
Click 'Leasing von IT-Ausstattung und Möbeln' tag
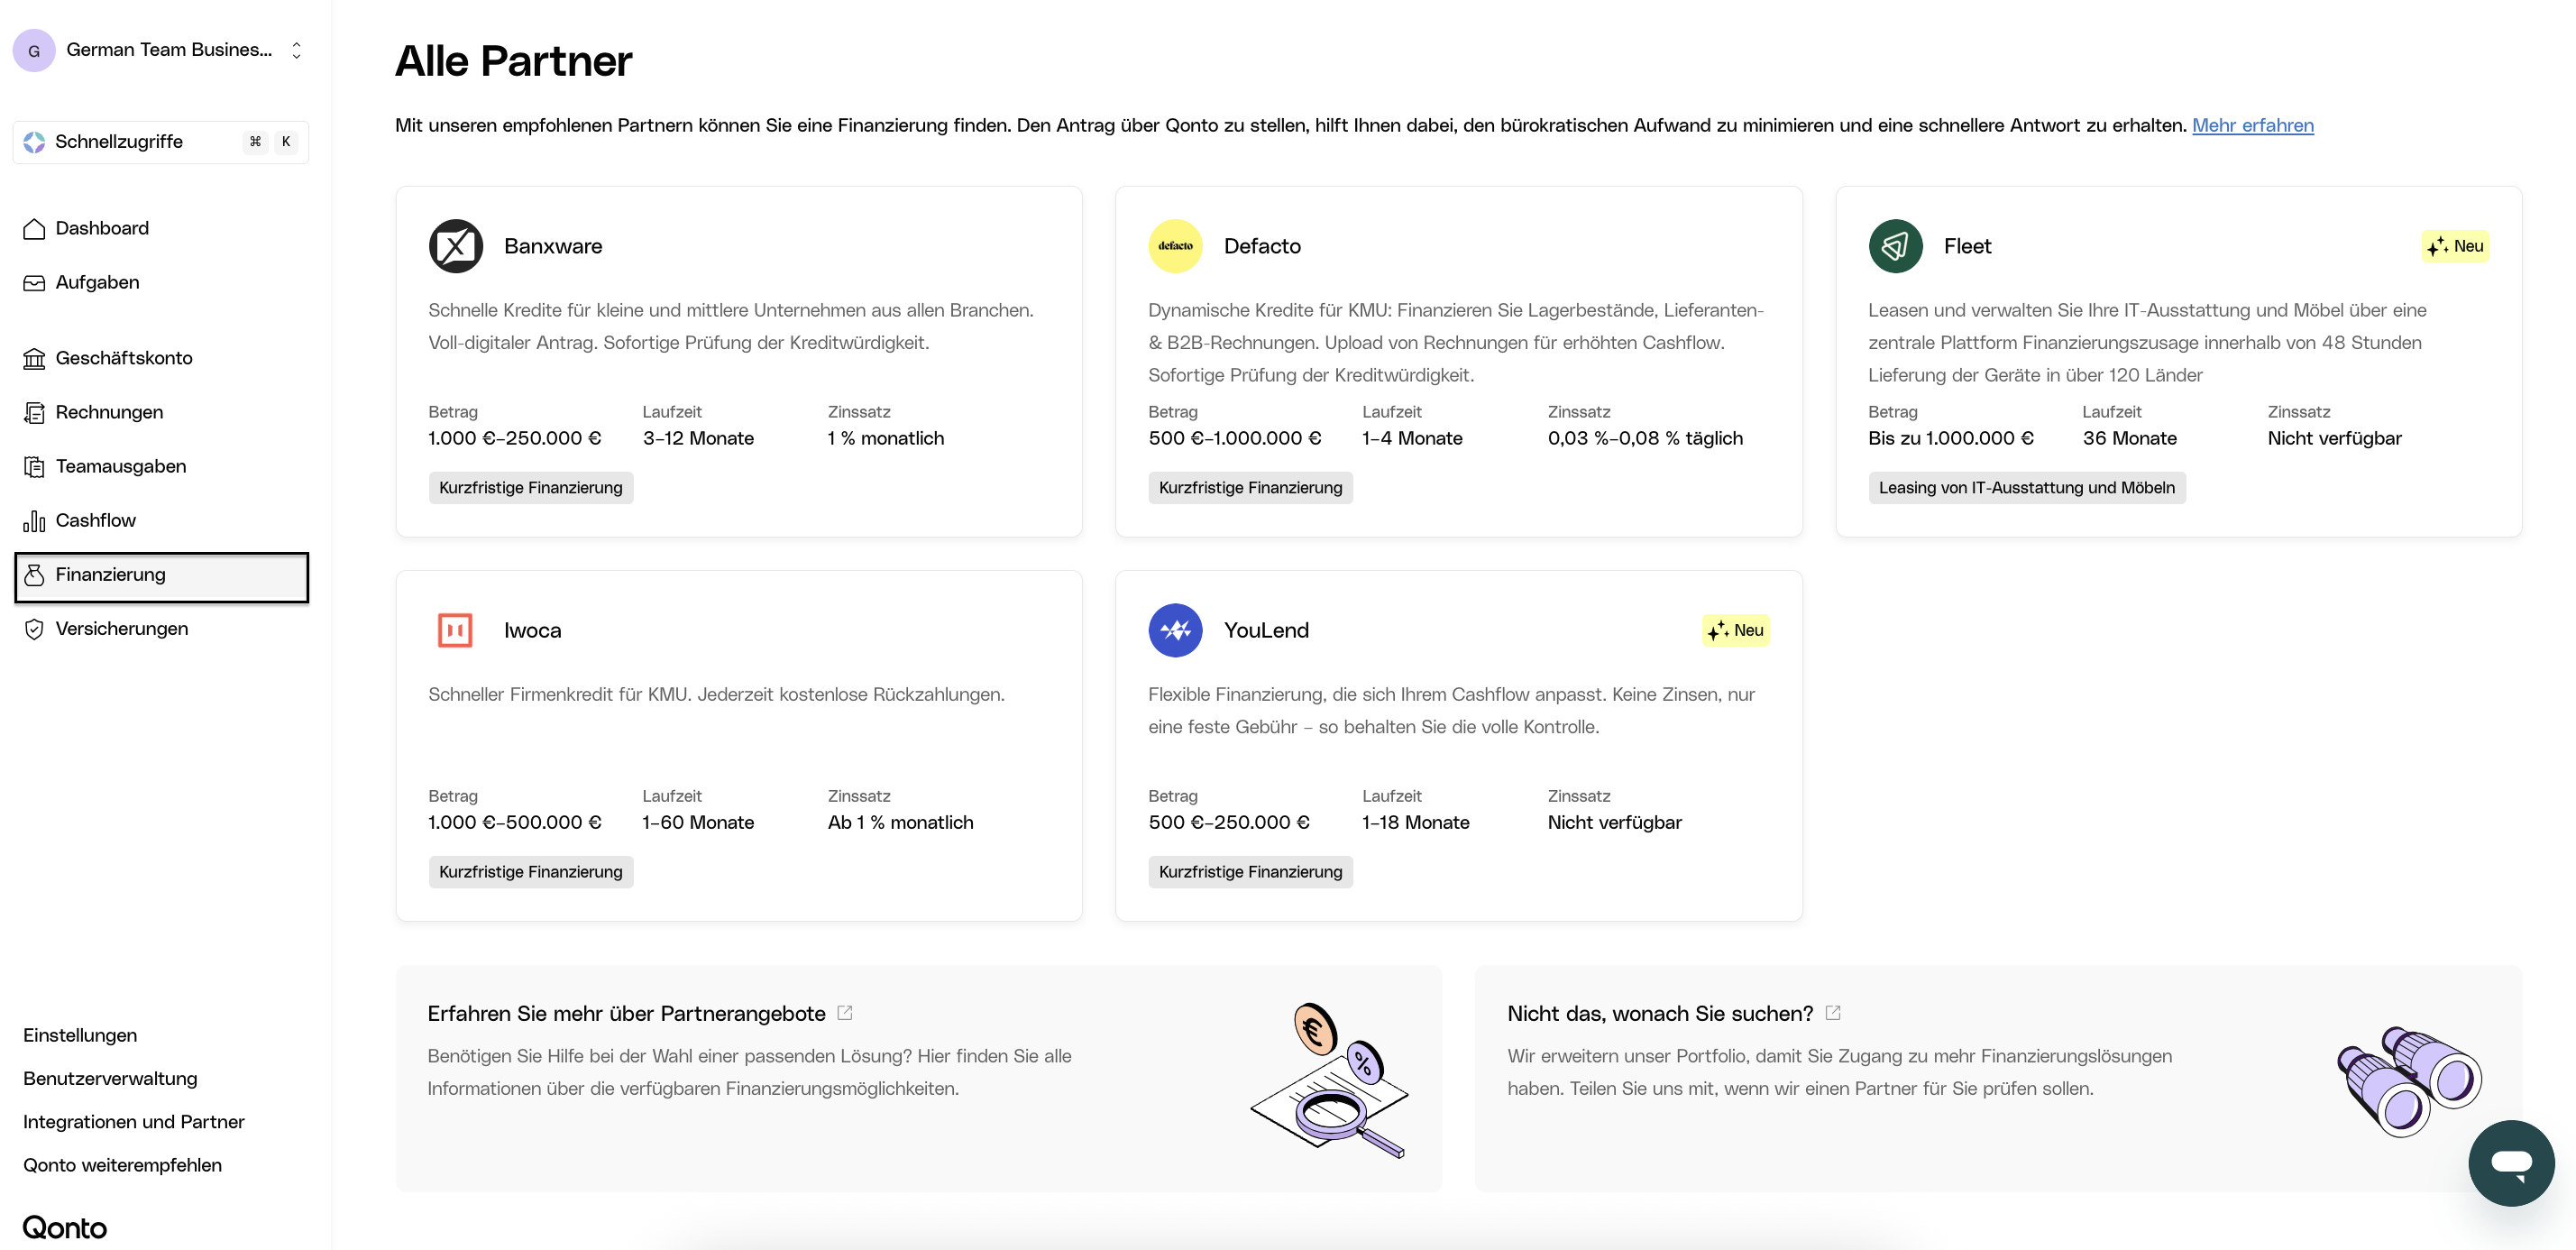(2026, 488)
